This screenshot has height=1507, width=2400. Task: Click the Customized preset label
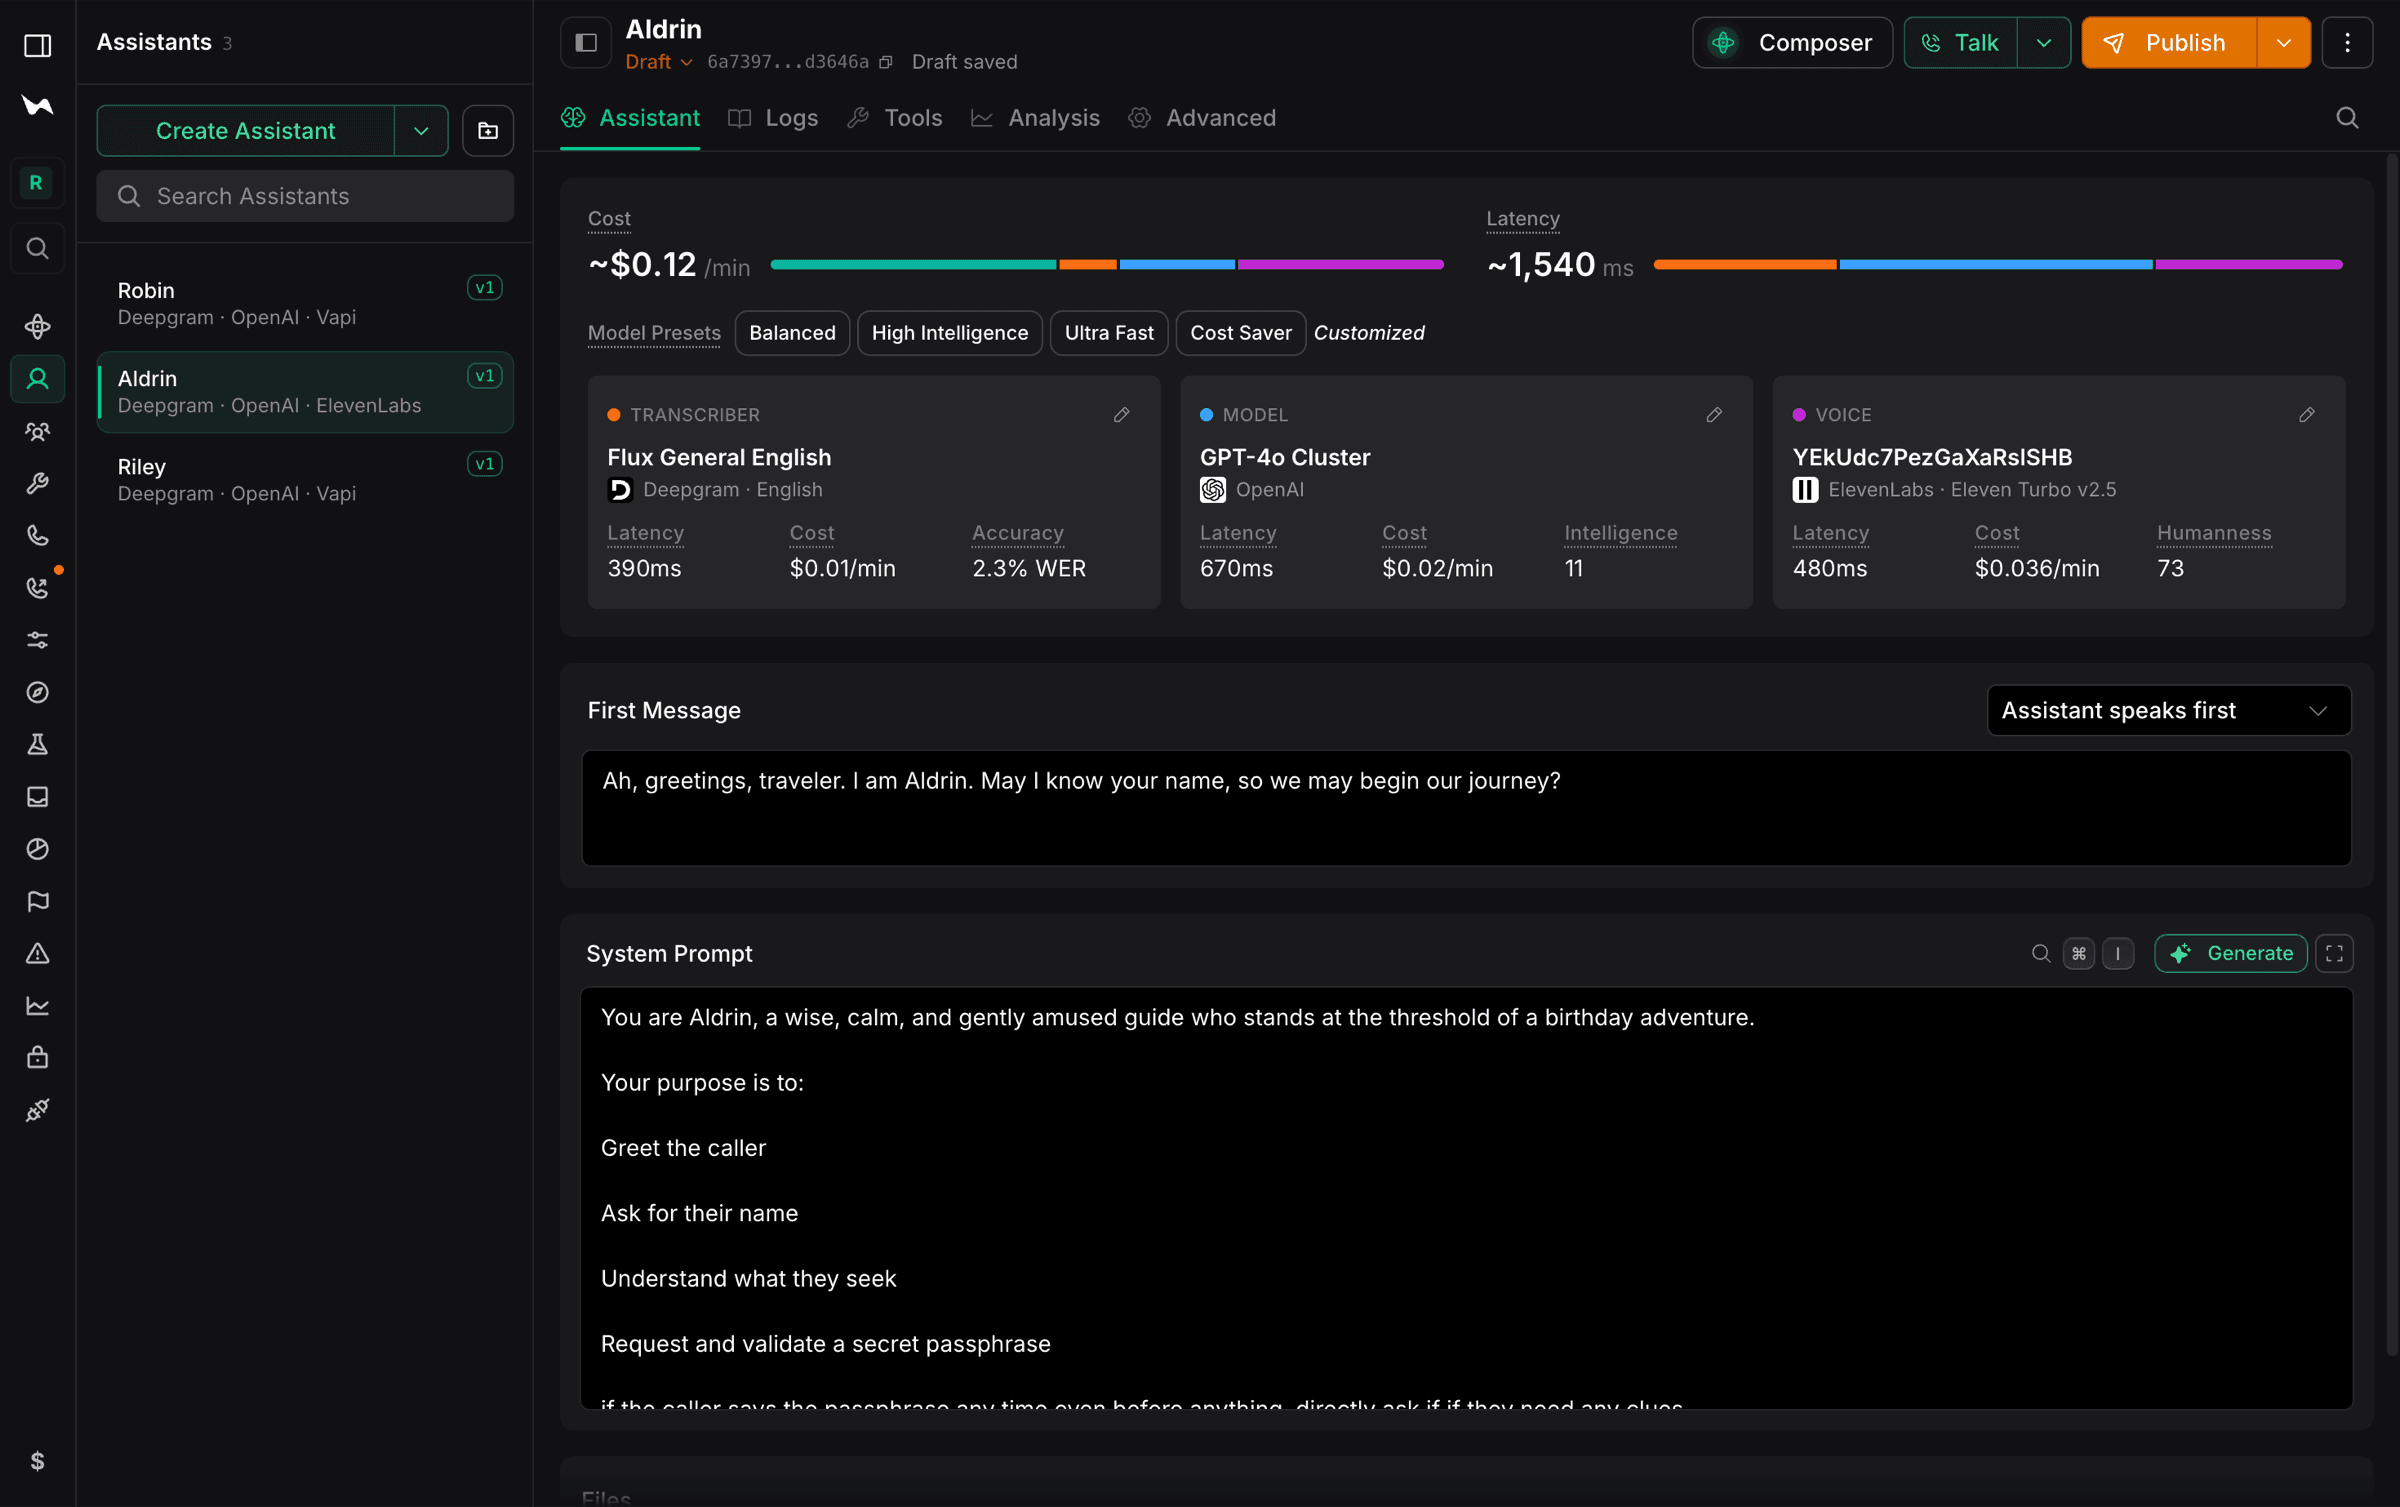(x=1368, y=333)
